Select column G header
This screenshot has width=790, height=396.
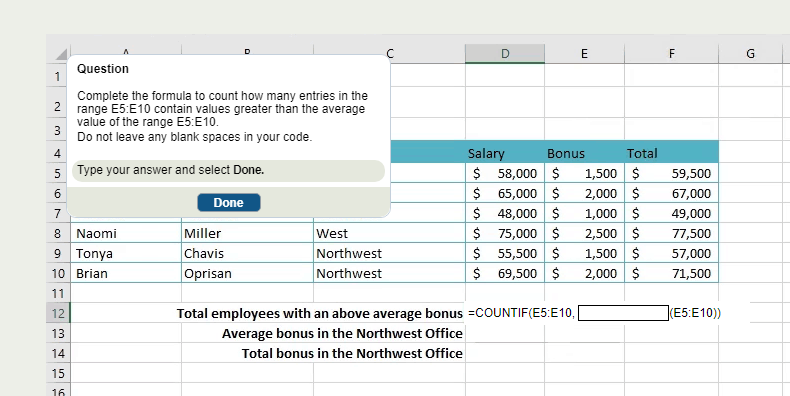tap(750, 53)
